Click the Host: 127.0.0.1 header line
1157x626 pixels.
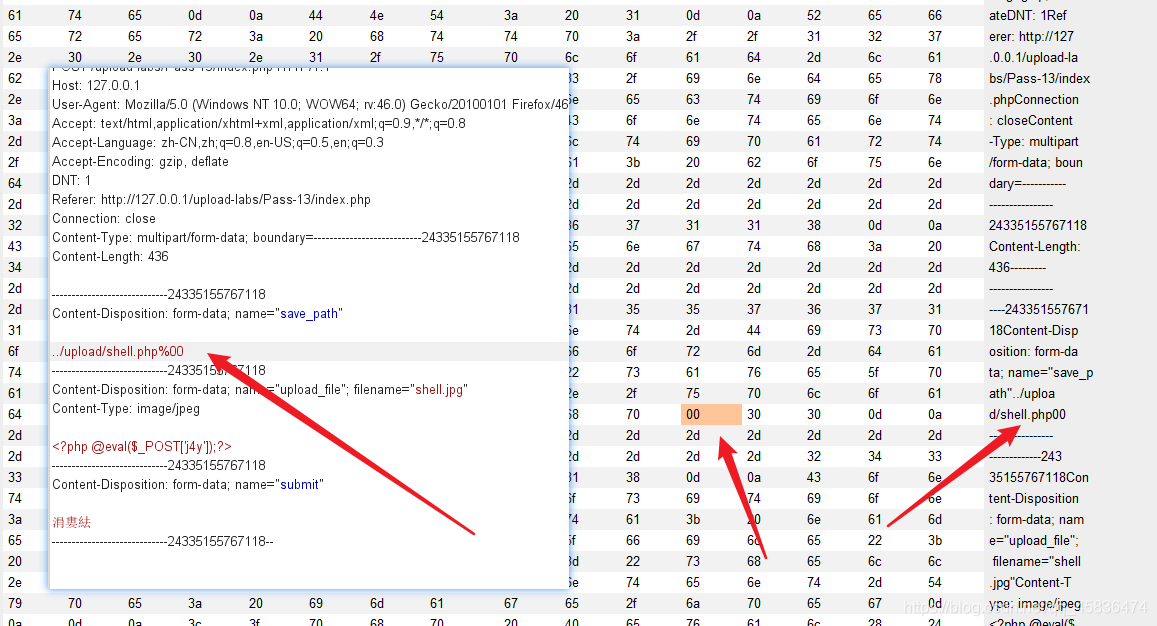coord(96,85)
